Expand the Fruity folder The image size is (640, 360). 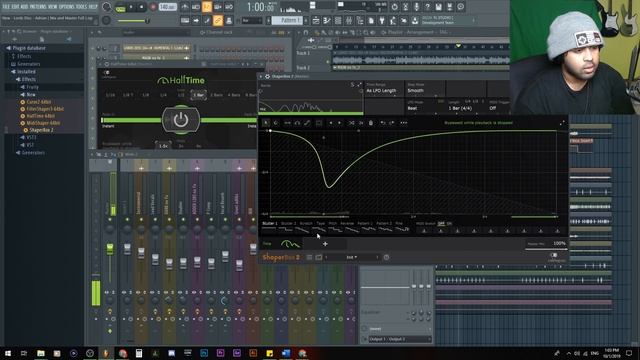[29, 87]
